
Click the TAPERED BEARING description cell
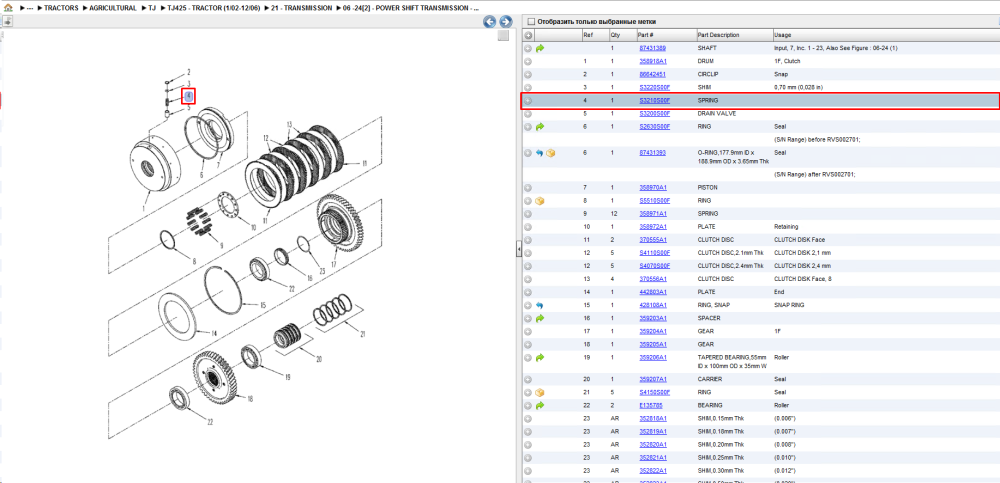tap(734, 362)
